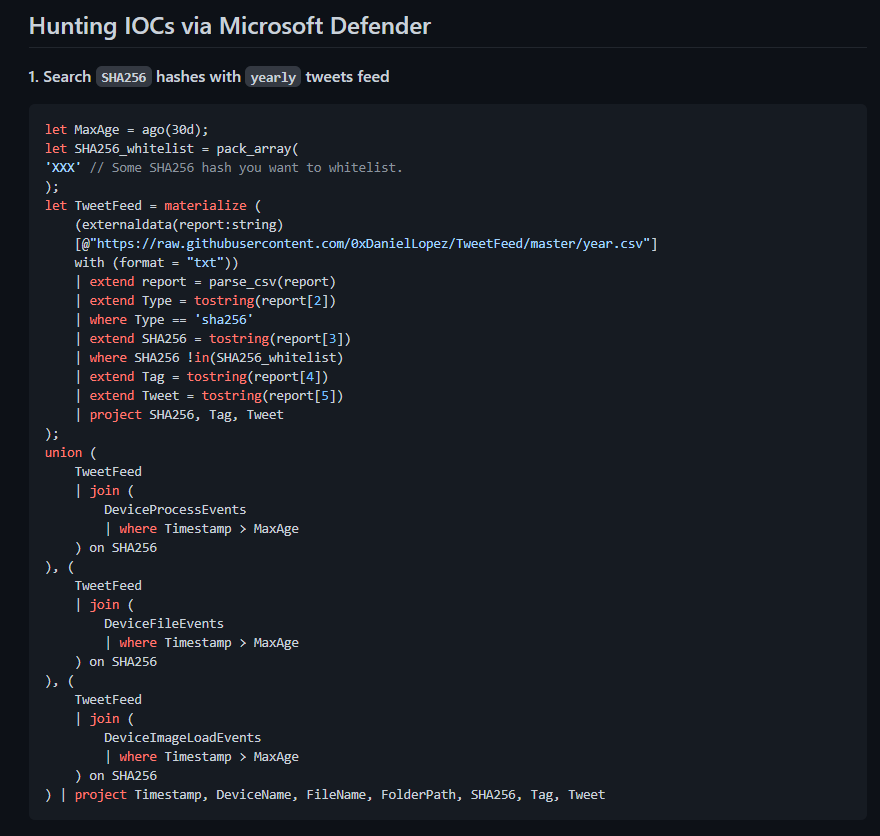Click 'extend report = parse_csv(report)' line
Image resolution: width=880 pixels, height=836 pixels.
[x=213, y=282]
